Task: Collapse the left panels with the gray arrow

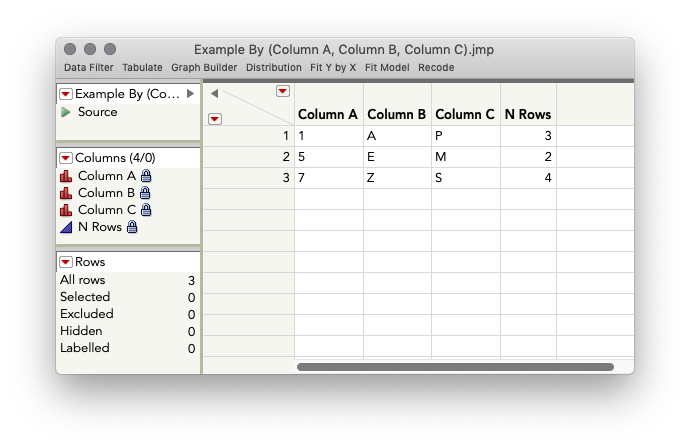Action: (214, 94)
